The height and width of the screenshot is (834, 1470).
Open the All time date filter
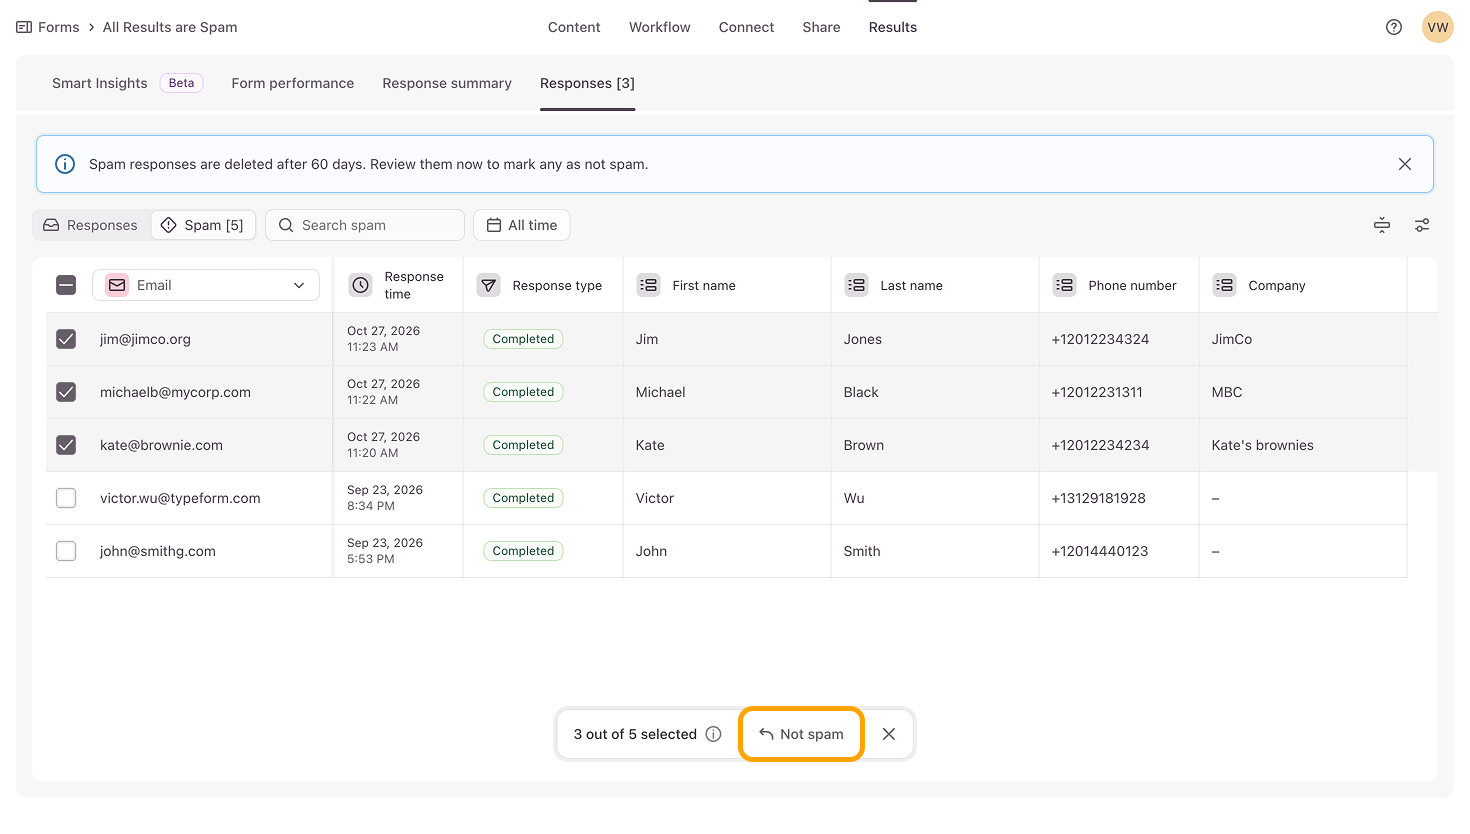tap(522, 225)
